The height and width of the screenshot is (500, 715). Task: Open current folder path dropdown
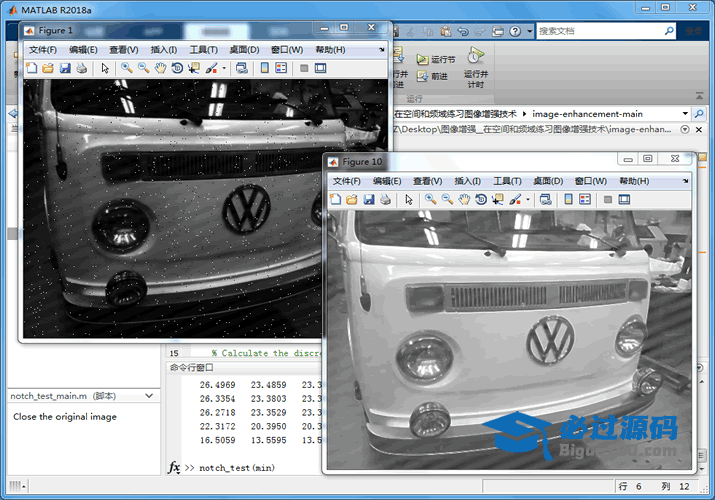coord(686,113)
